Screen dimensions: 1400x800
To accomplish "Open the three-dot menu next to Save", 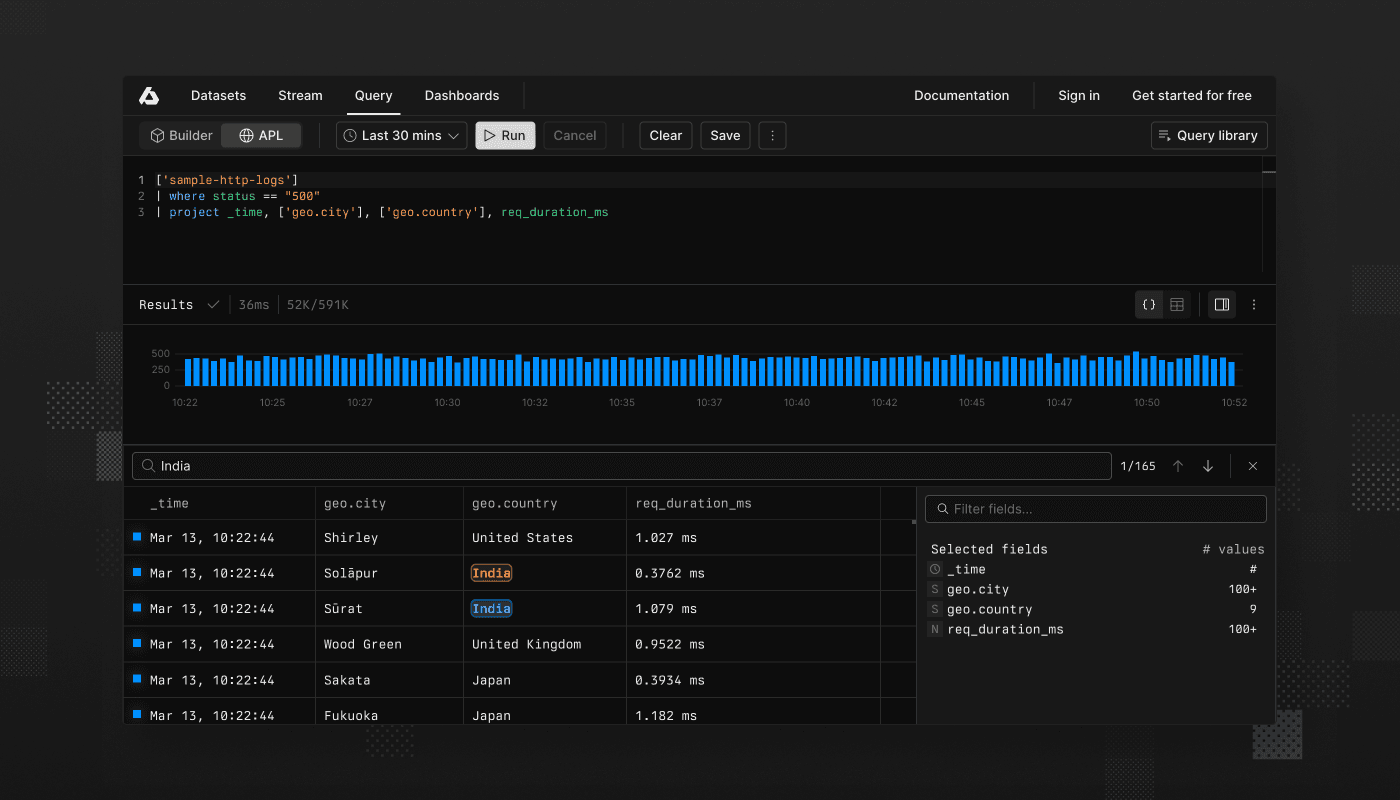I will (x=772, y=134).
